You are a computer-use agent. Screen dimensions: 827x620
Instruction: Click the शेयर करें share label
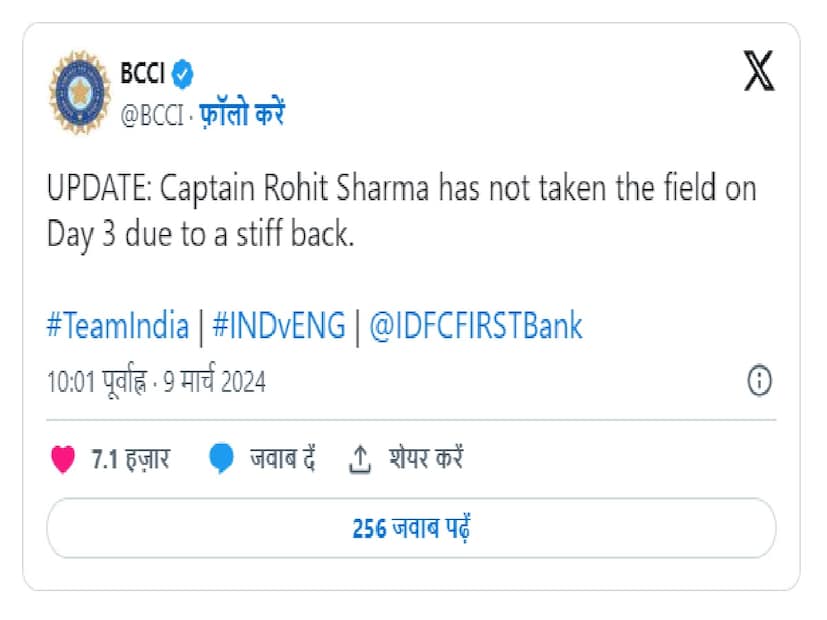point(424,459)
